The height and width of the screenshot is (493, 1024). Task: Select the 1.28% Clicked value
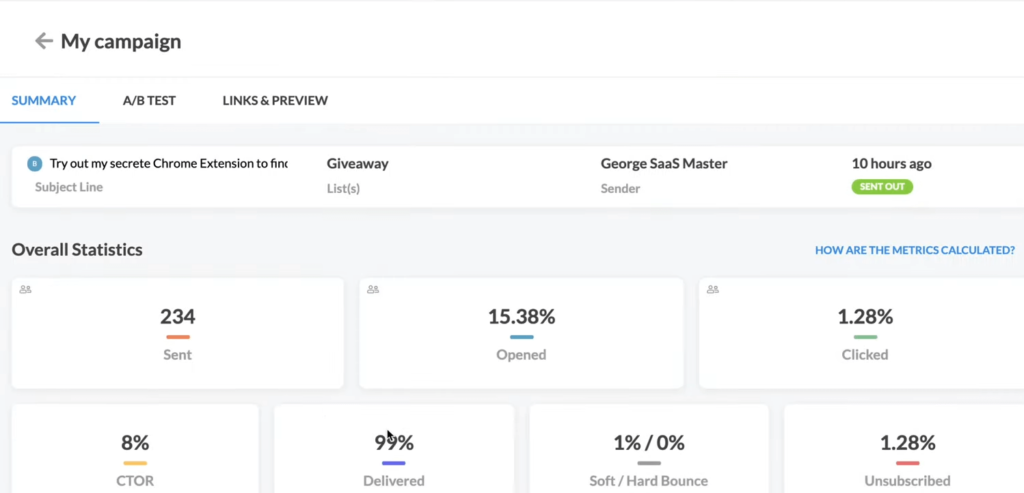click(x=865, y=317)
